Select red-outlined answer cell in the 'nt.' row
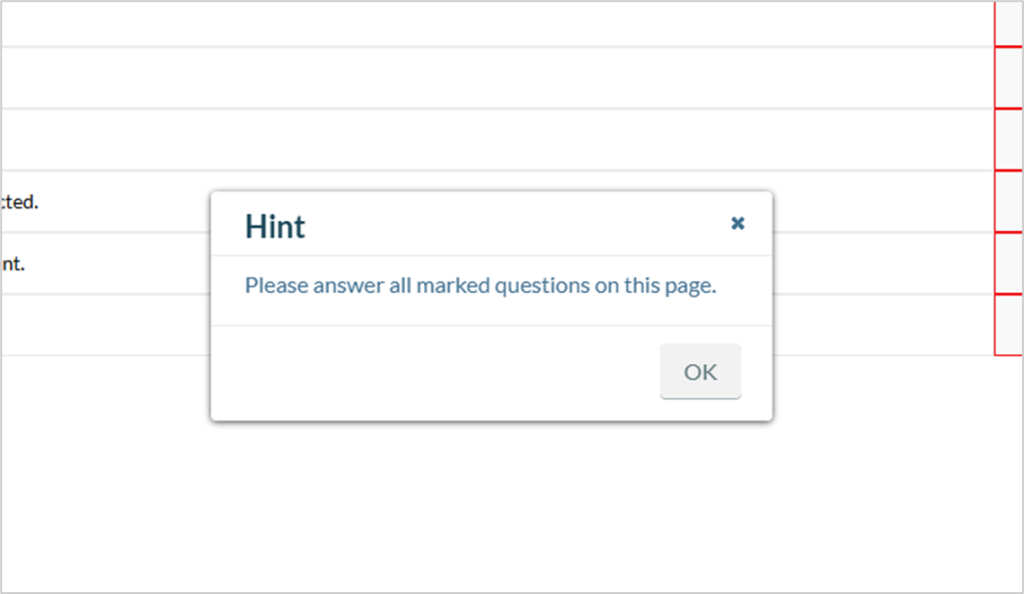Screen dimensions: 1024x594 pyautogui.click(x=1009, y=264)
